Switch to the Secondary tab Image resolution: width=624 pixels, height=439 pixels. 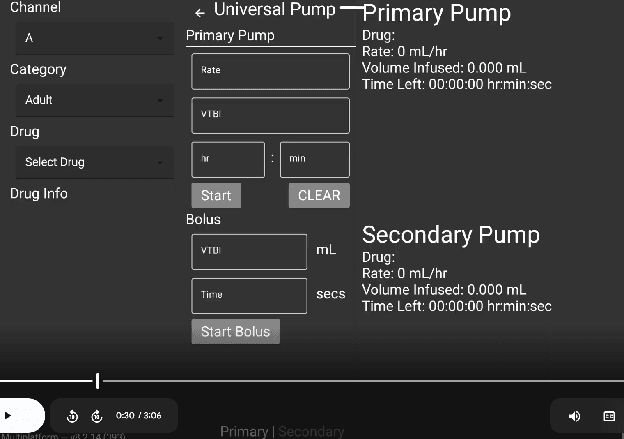311,431
